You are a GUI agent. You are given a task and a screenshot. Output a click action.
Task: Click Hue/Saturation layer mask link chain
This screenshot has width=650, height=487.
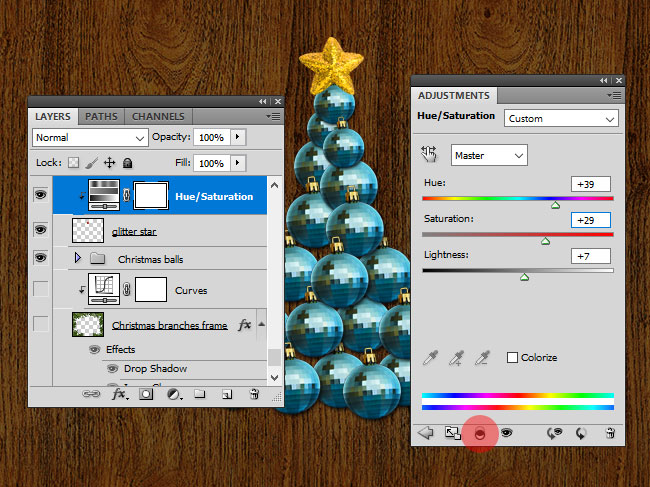[126, 195]
